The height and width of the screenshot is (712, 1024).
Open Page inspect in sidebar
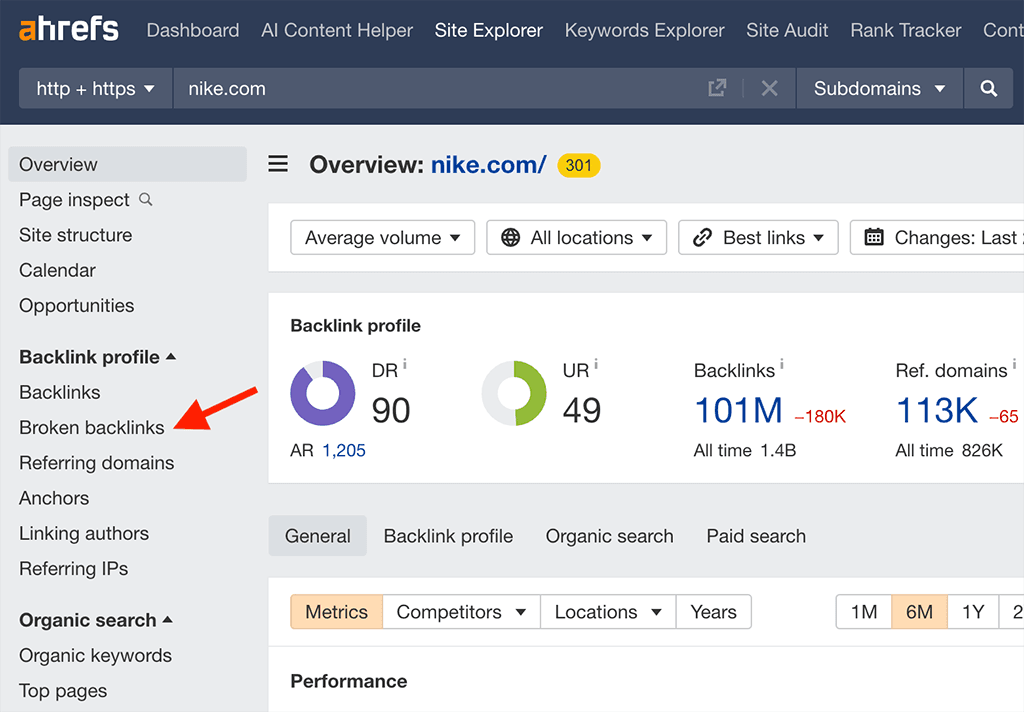[74, 199]
